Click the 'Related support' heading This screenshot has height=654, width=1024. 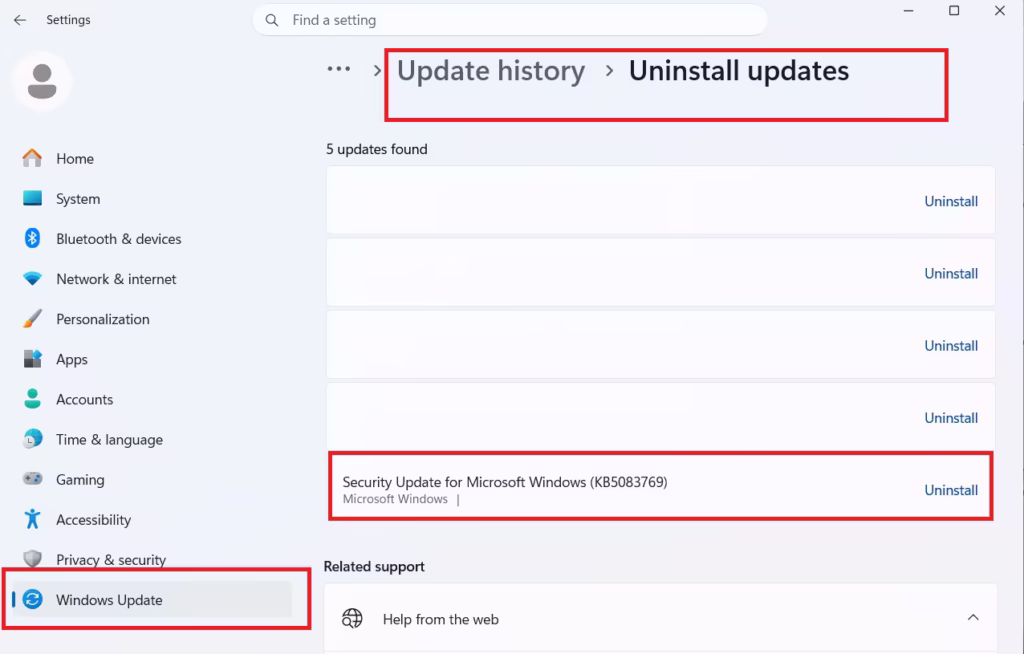374,566
